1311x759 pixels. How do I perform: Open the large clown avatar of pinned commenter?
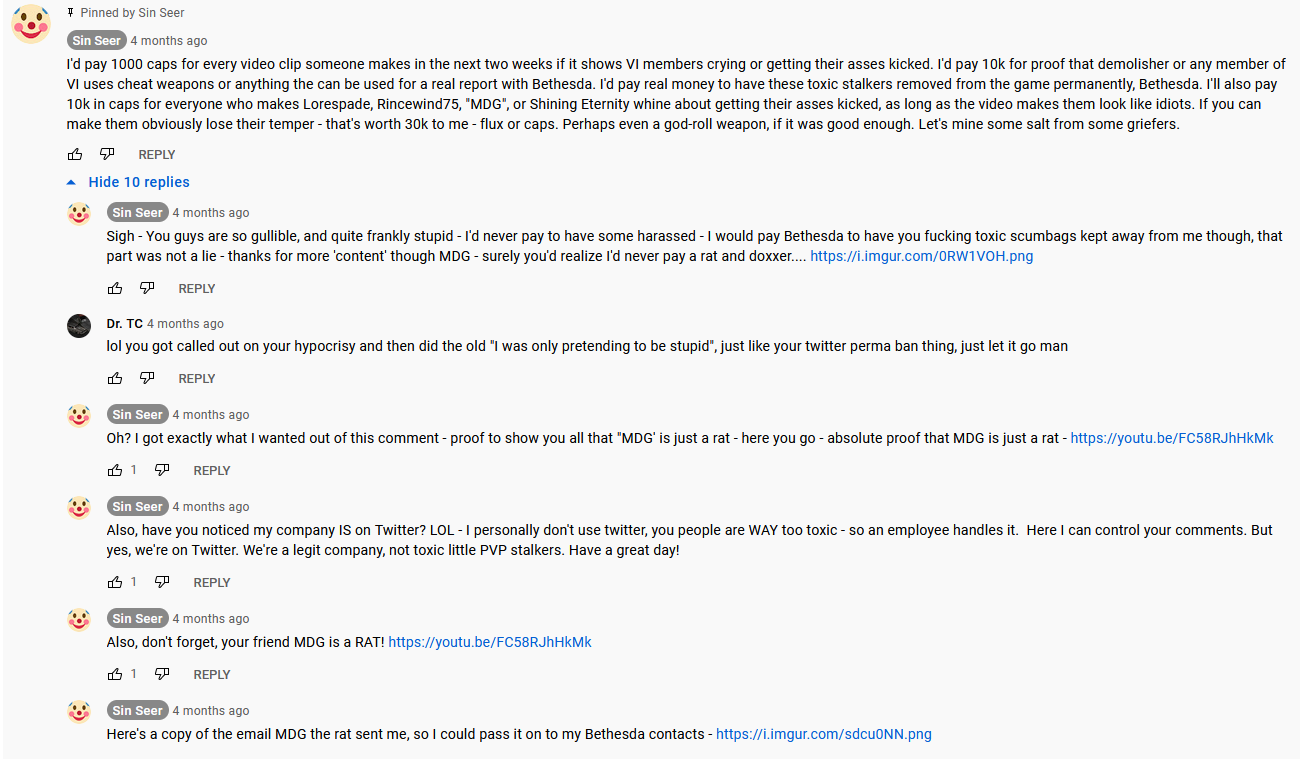click(31, 24)
